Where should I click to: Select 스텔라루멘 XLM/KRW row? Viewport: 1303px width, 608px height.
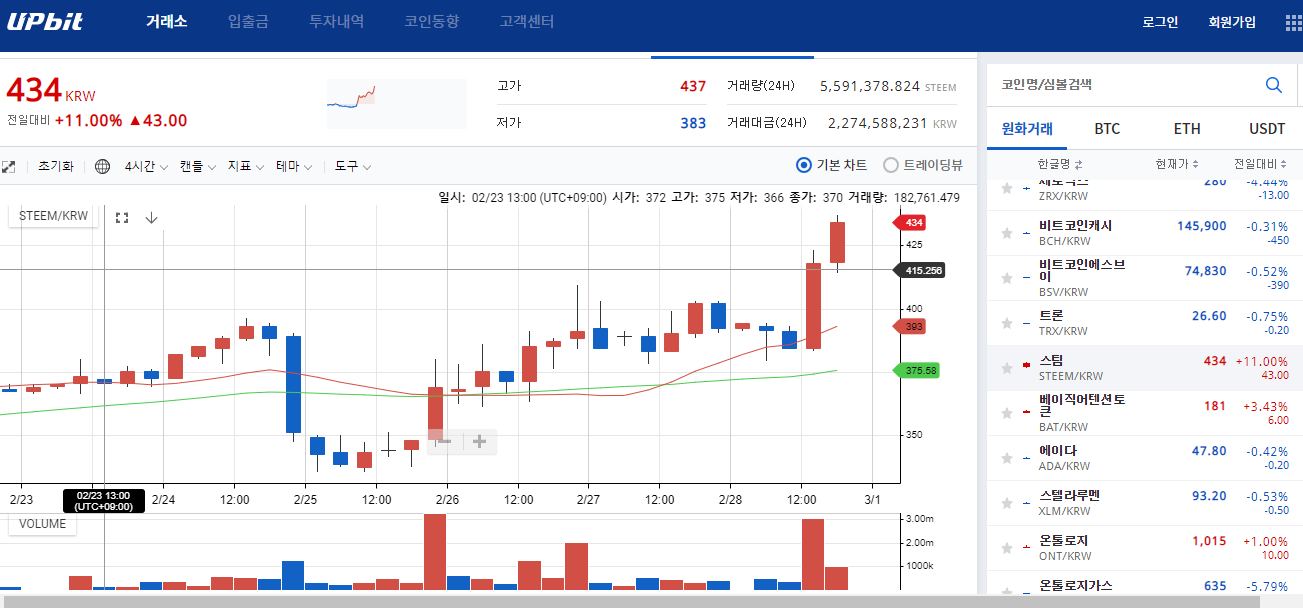(x=1145, y=503)
